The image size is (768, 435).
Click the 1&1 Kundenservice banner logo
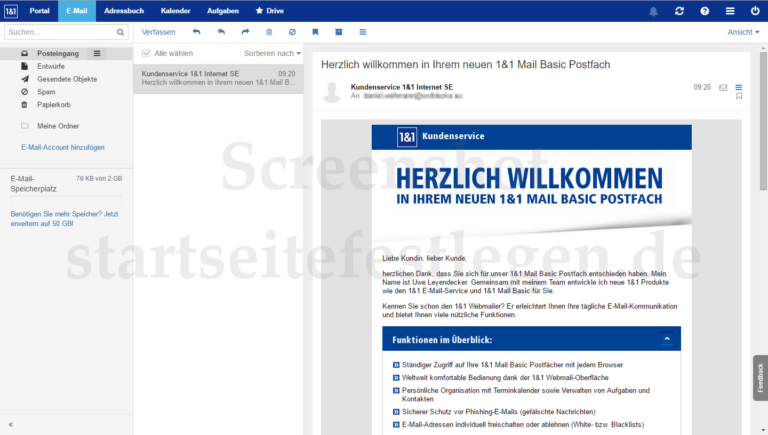[407, 137]
